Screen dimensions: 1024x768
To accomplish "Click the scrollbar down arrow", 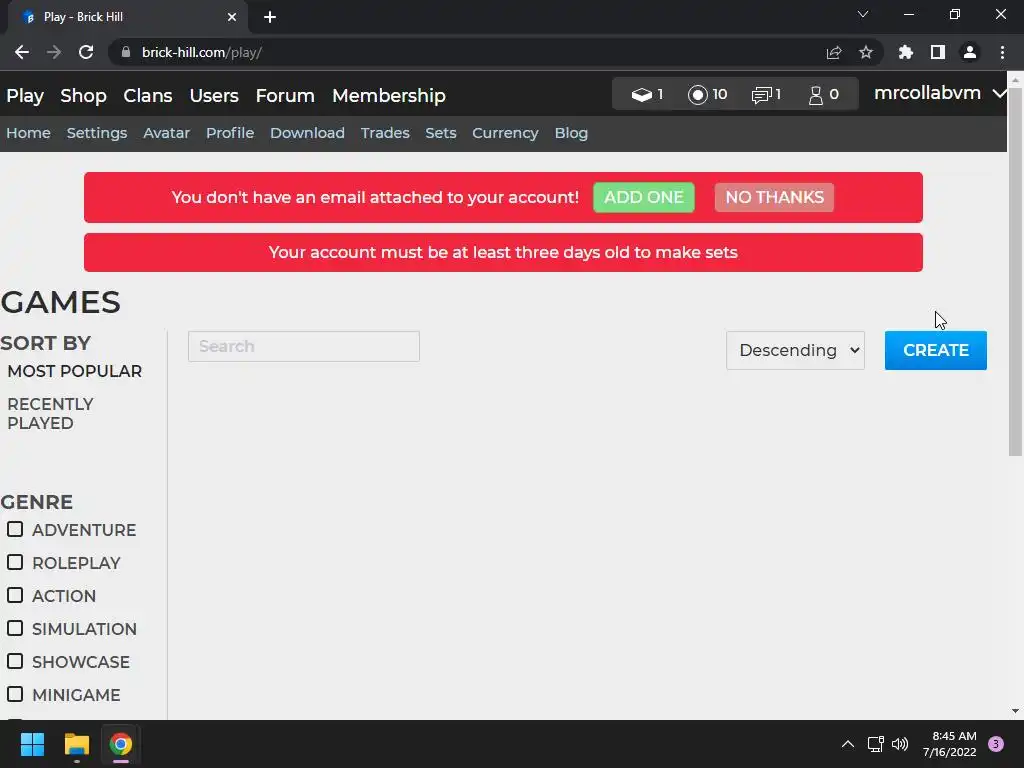I will pyautogui.click(x=1015, y=711).
